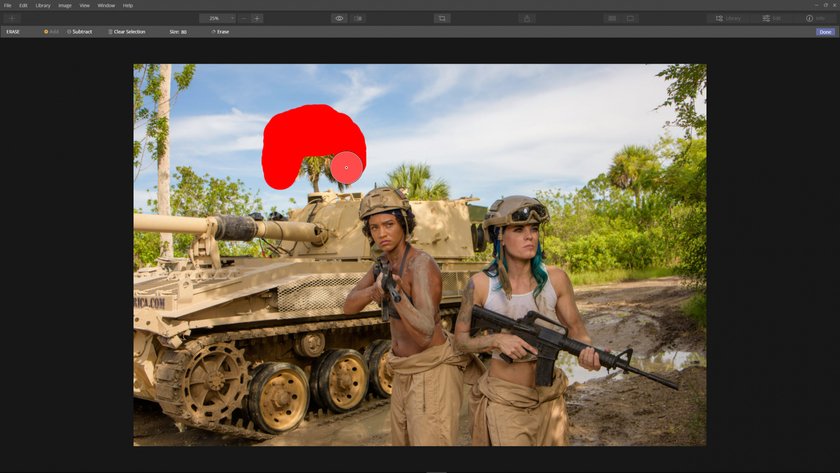Switch to the gallery grid view icon
The height and width of the screenshot is (473, 840).
[x=612, y=18]
